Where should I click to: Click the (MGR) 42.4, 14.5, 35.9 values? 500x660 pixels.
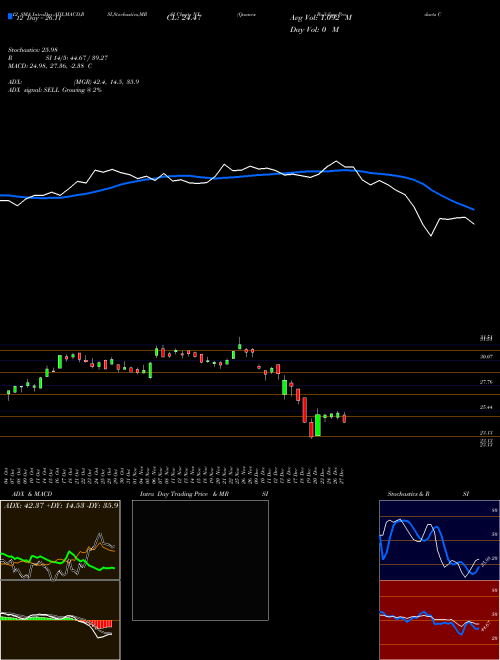coord(106,82)
